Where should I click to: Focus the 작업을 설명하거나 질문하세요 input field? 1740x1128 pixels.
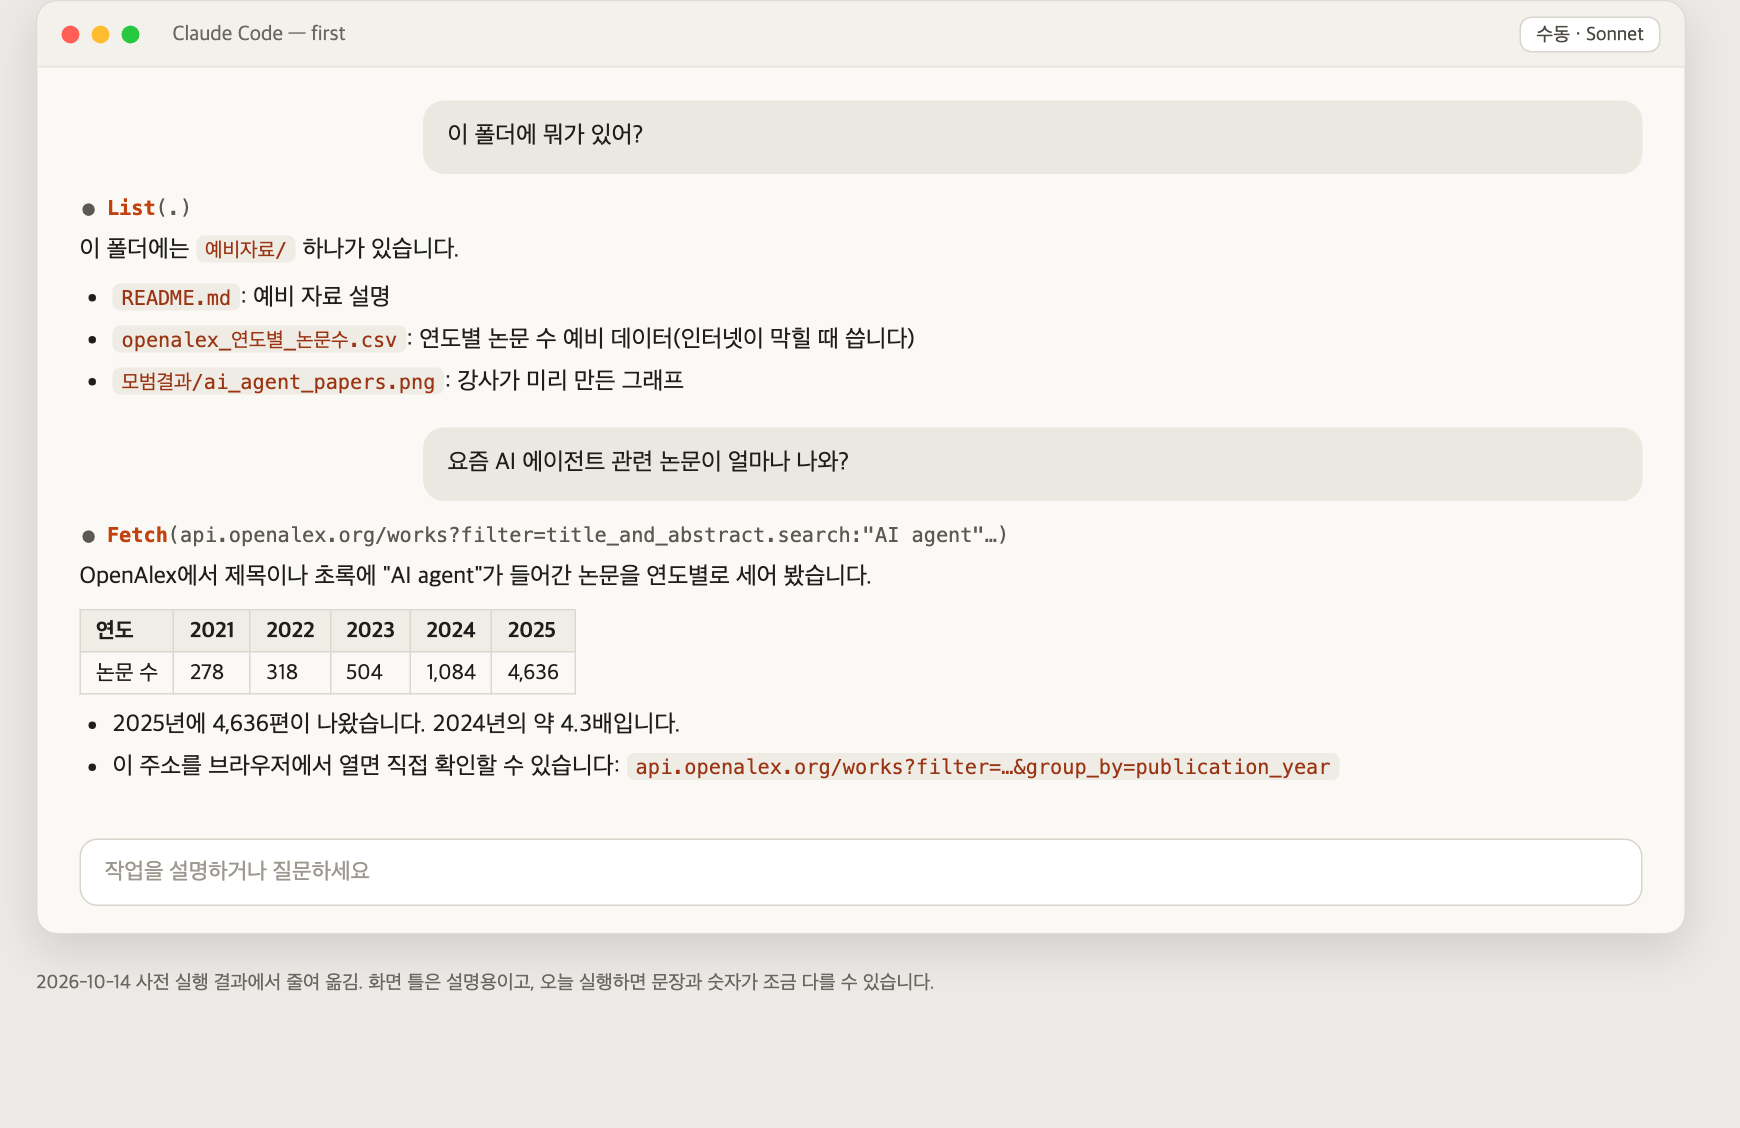pyautogui.click(x=860, y=872)
